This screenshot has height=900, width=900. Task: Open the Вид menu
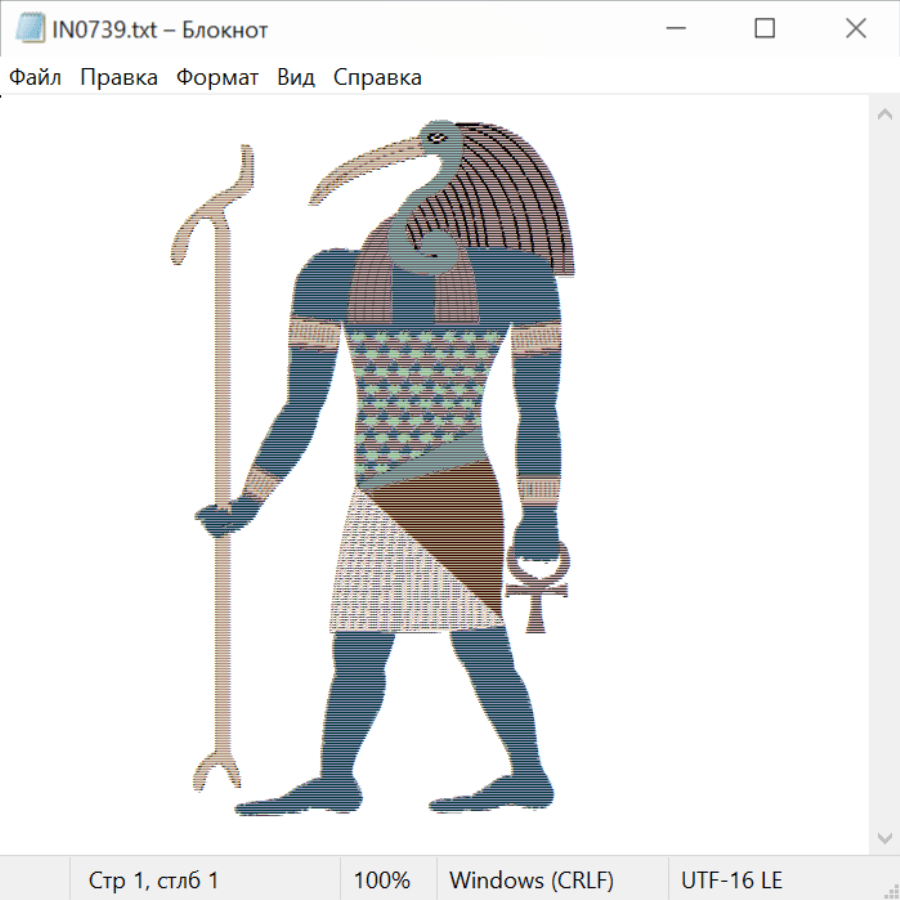(x=296, y=77)
